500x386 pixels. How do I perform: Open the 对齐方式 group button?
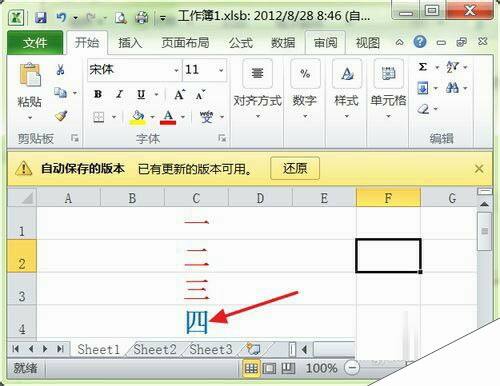click(x=257, y=89)
